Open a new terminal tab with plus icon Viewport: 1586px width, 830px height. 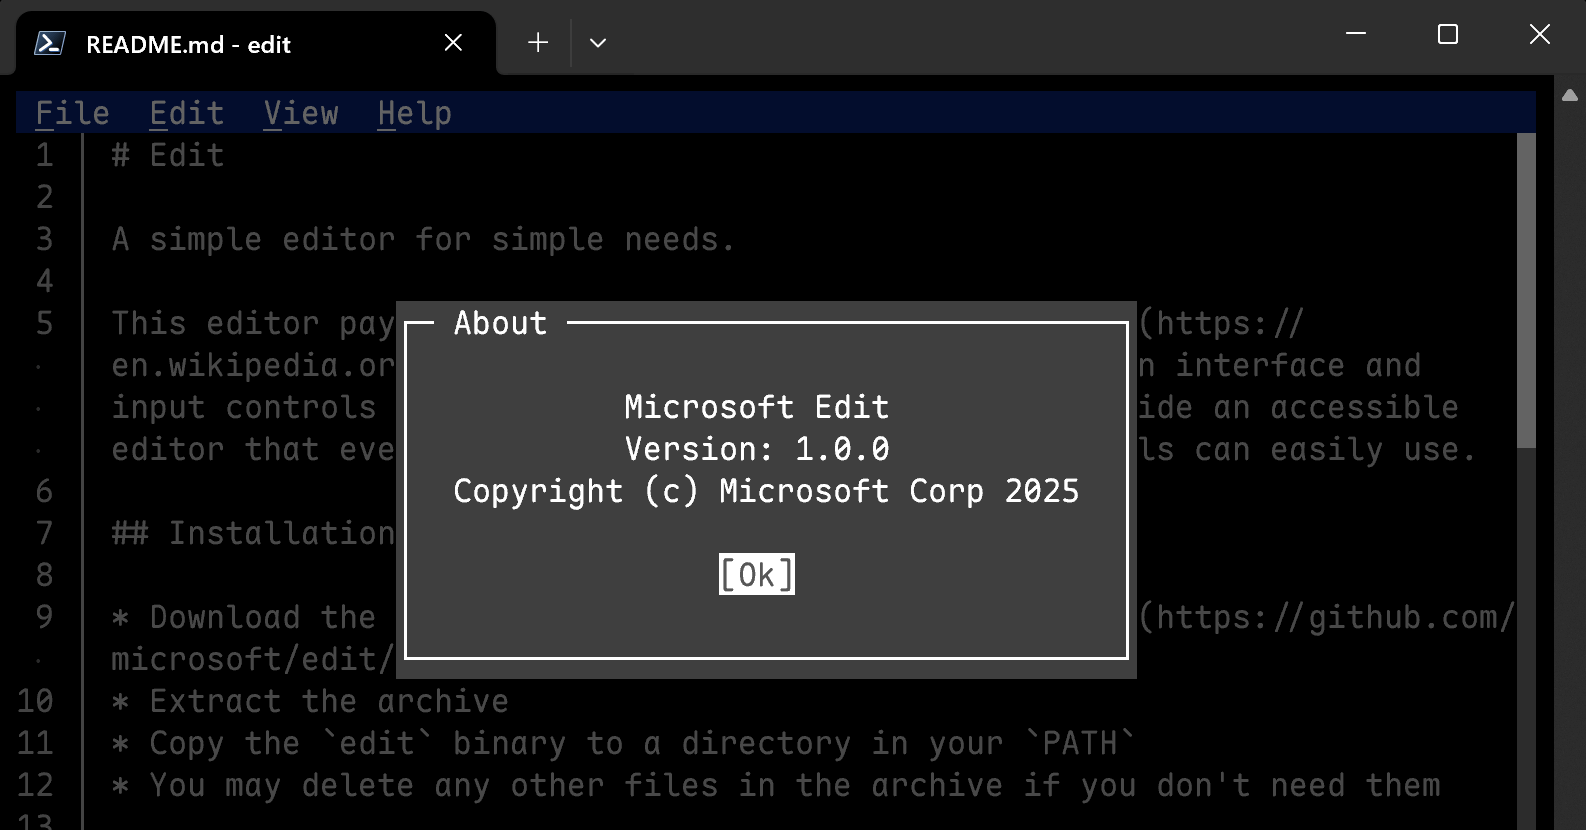(x=538, y=42)
